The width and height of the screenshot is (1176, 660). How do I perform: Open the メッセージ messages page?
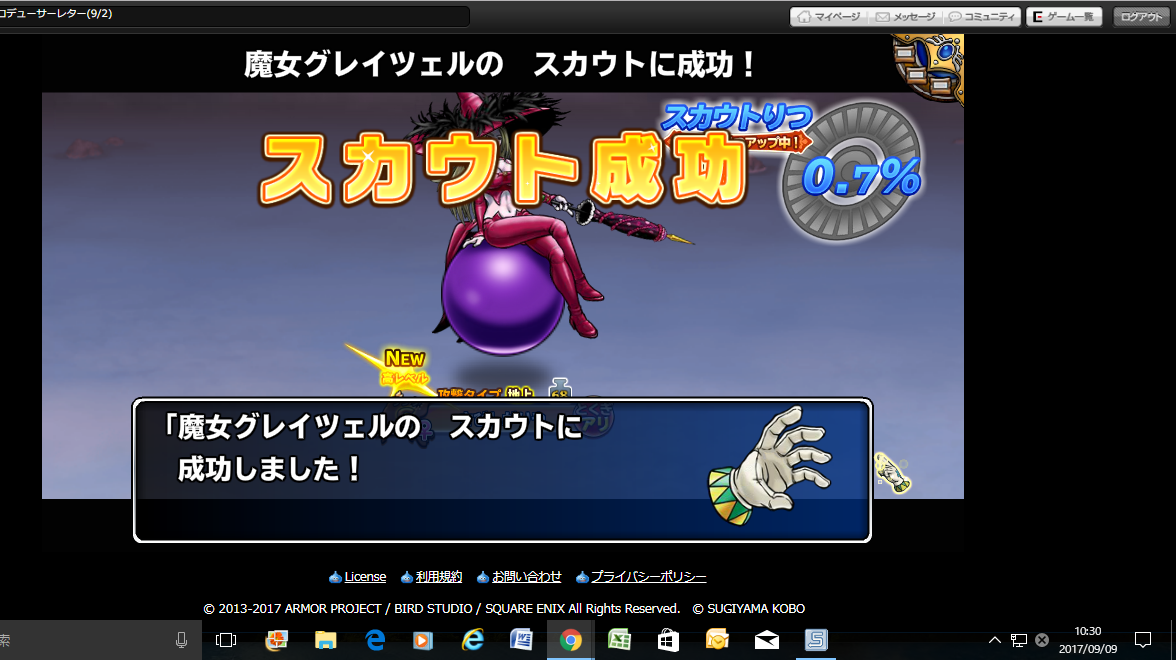point(905,17)
